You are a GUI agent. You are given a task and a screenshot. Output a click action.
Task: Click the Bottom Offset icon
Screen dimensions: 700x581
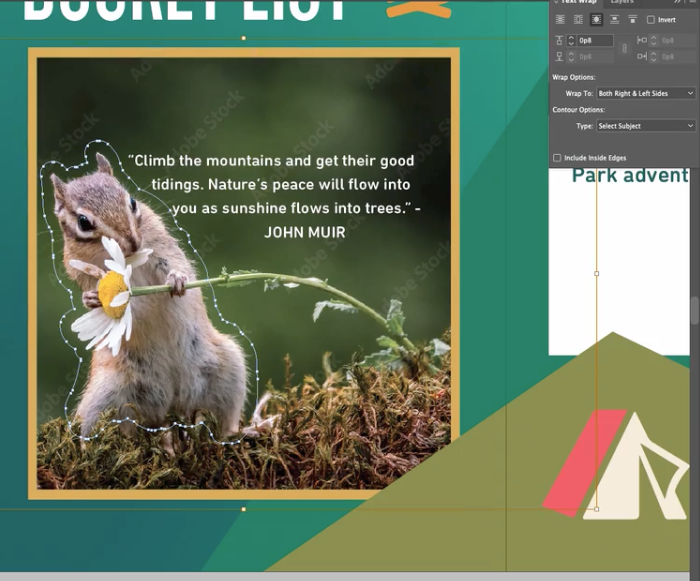559,57
